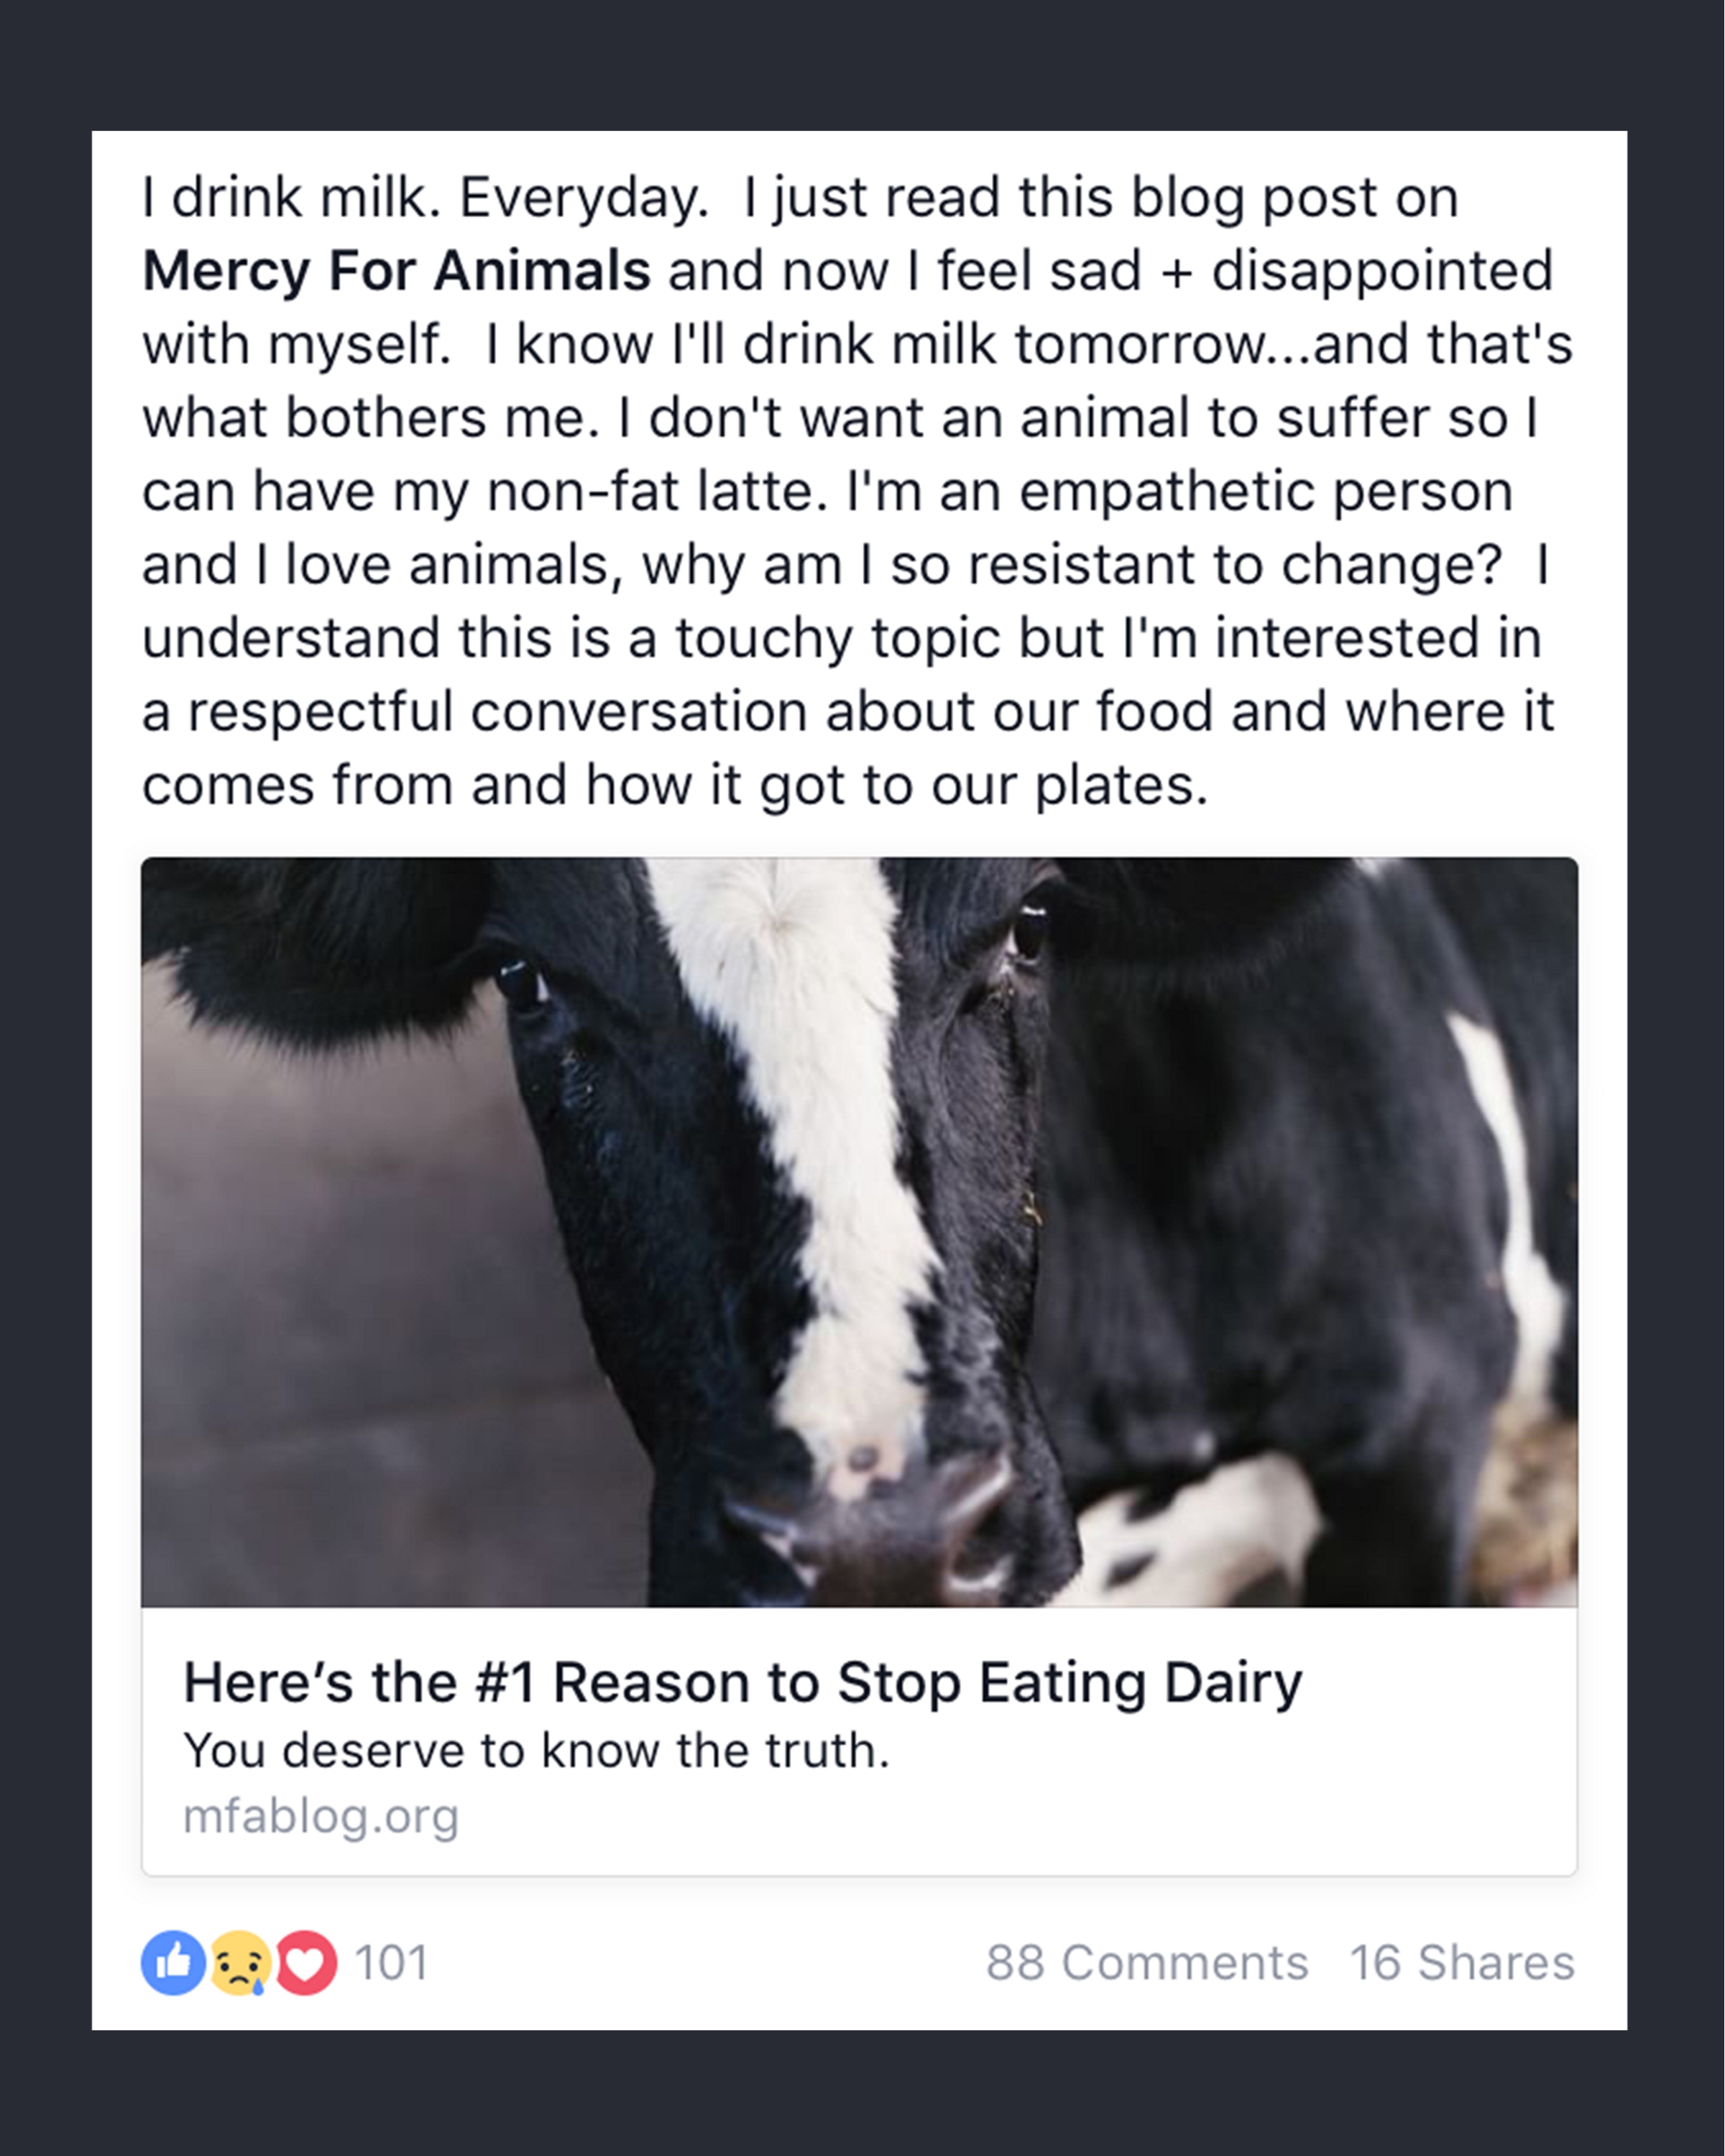This screenshot has height=2156, width=1725.
Task: Open the 101 reactions count
Action: 391,1963
